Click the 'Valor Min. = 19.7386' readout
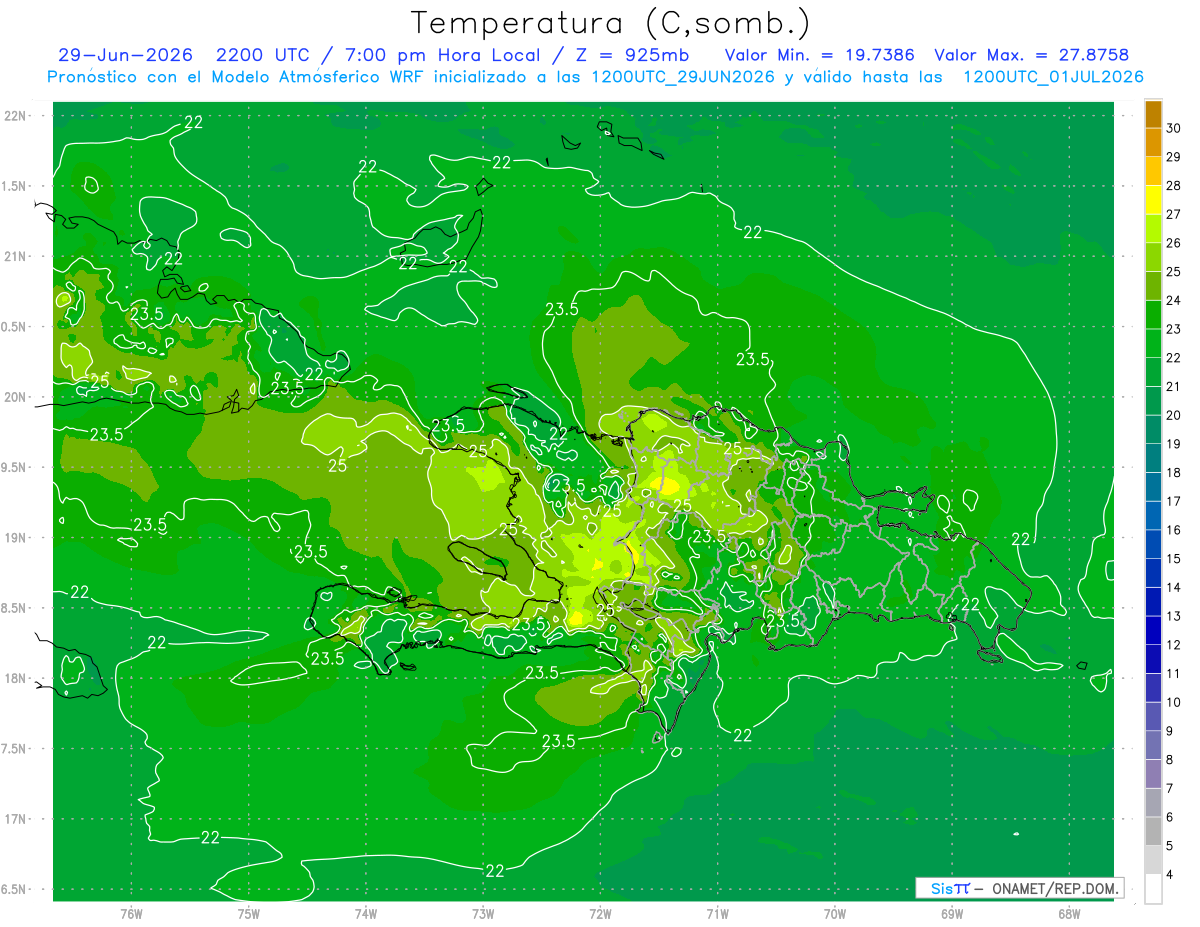This screenshot has width=1200, height=927. [x=819, y=55]
